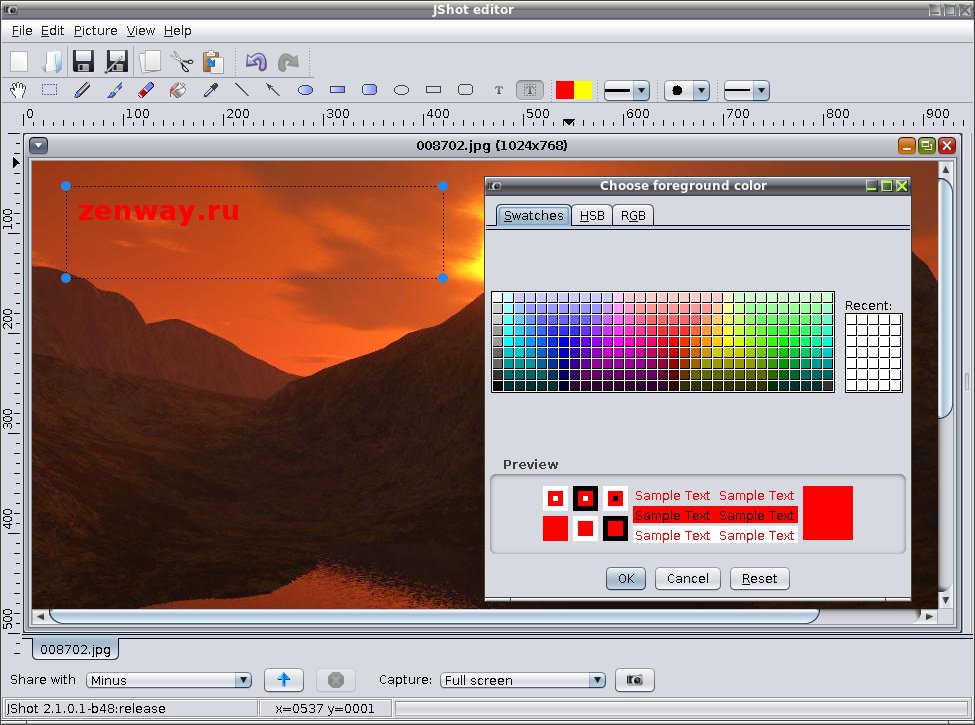The width and height of the screenshot is (975, 725).
Task: Activate the eraser tool
Action: [x=146, y=90]
